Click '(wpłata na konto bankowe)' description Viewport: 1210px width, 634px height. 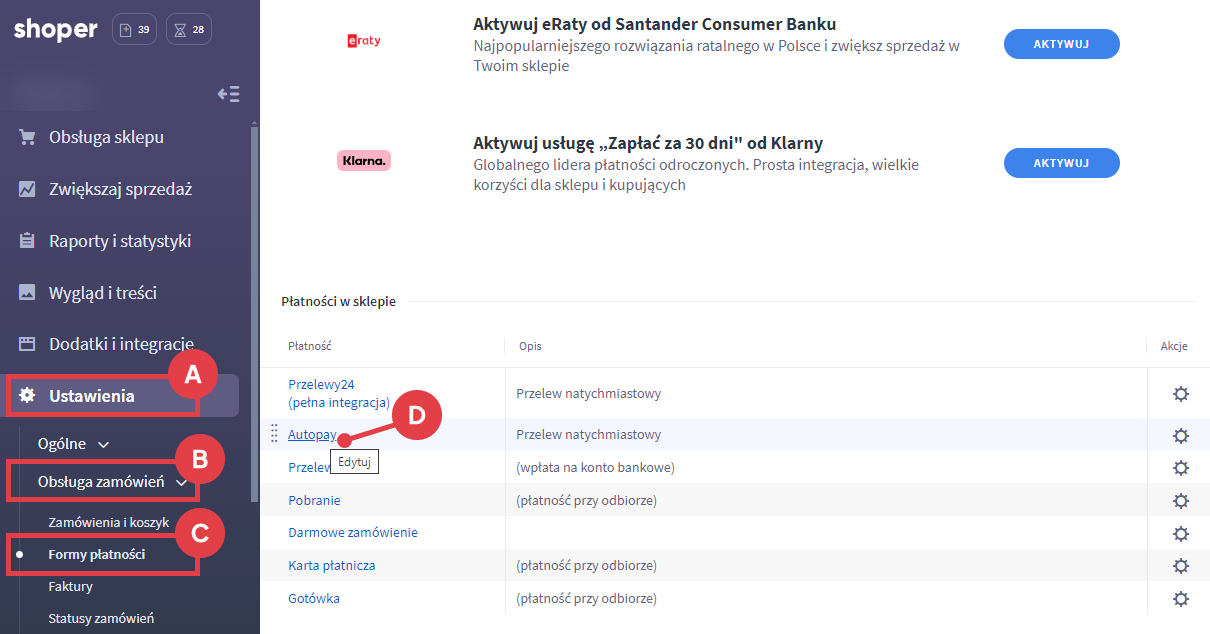click(595, 468)
